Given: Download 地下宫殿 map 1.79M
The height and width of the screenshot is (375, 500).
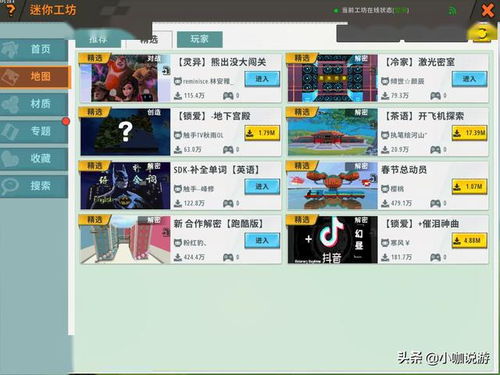Looking at the screenshot, I should pos(262,133).
